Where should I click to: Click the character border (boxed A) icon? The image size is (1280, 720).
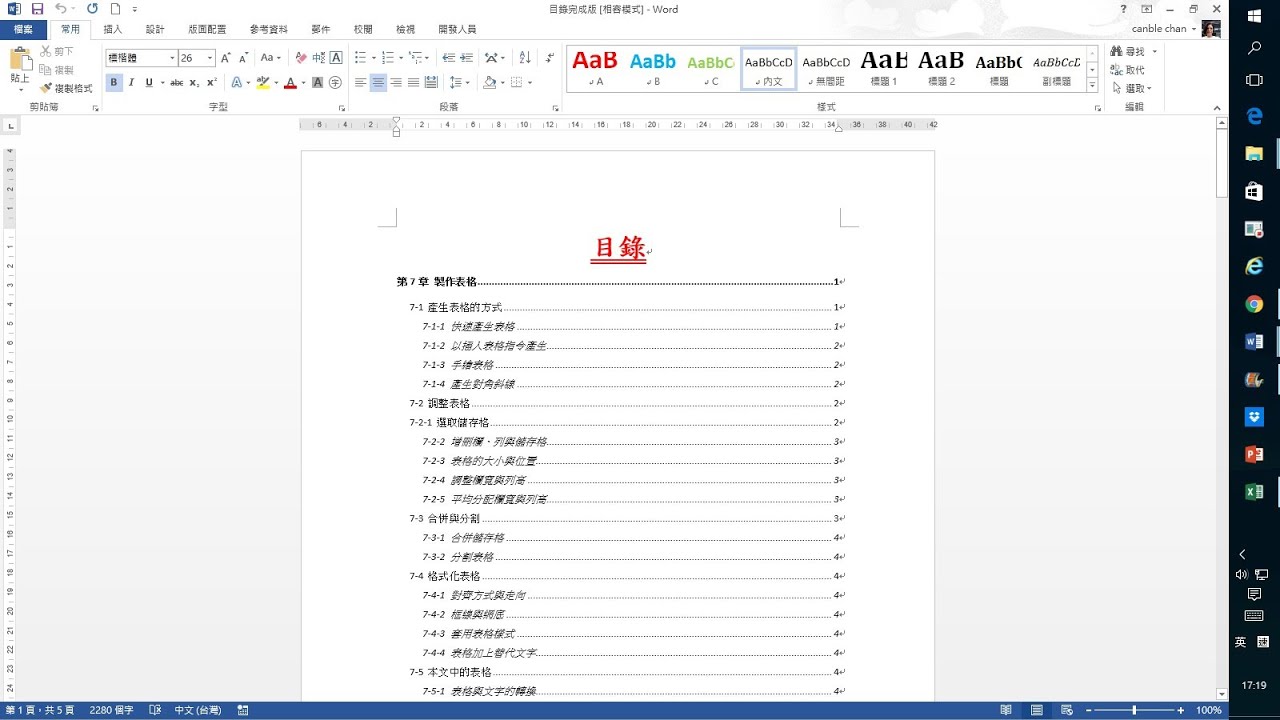336,58
